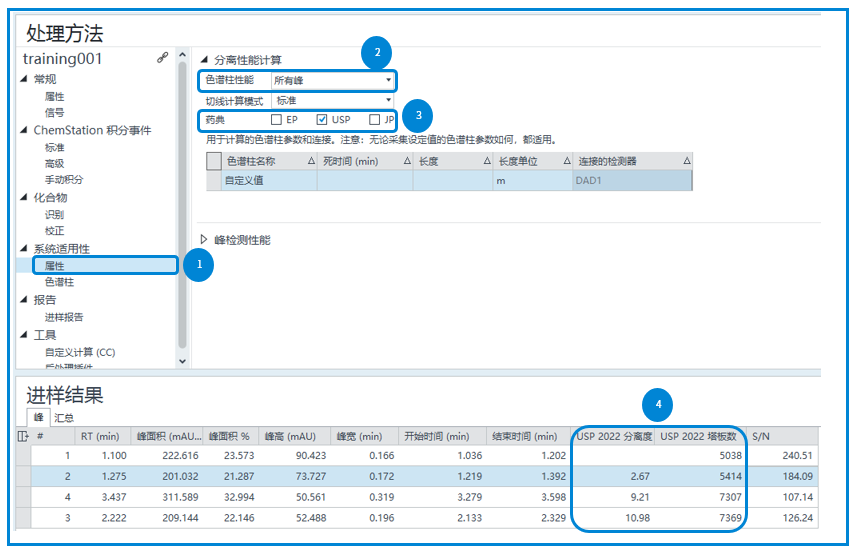Select 属性 under 常规
Screen dimensions: 853x549
click(54, 96)
